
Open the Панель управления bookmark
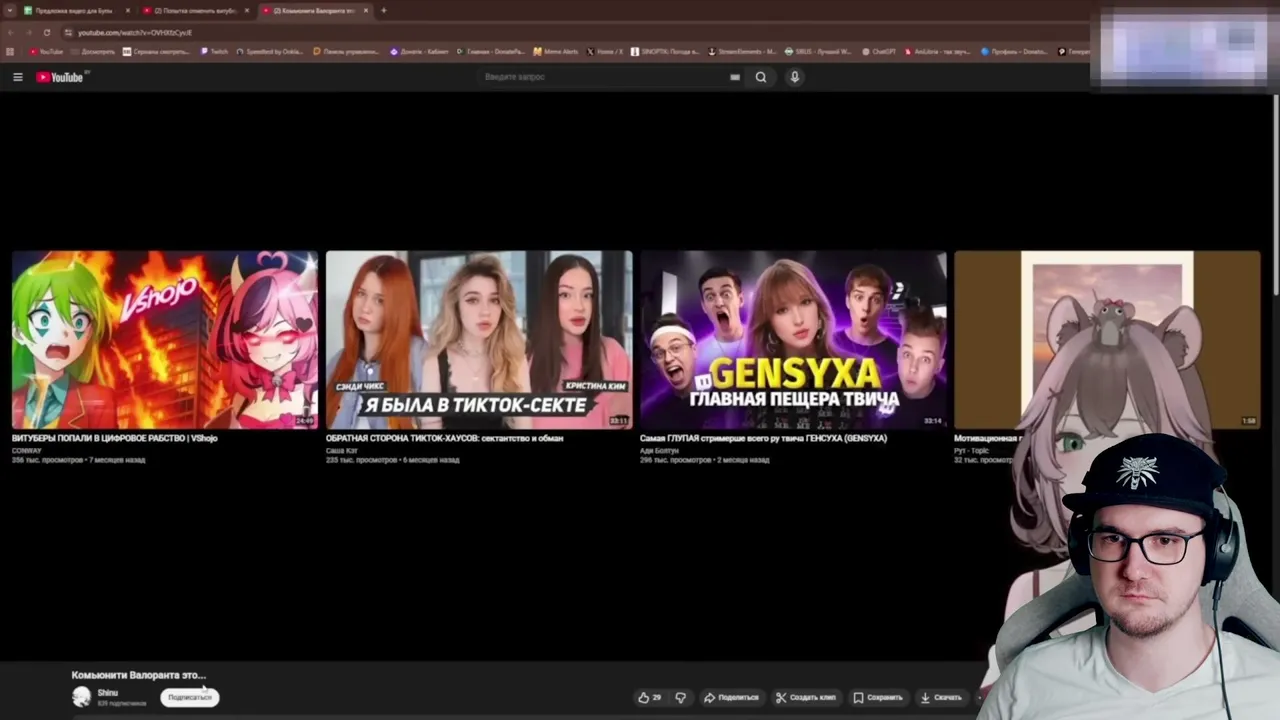coord(346,51)
